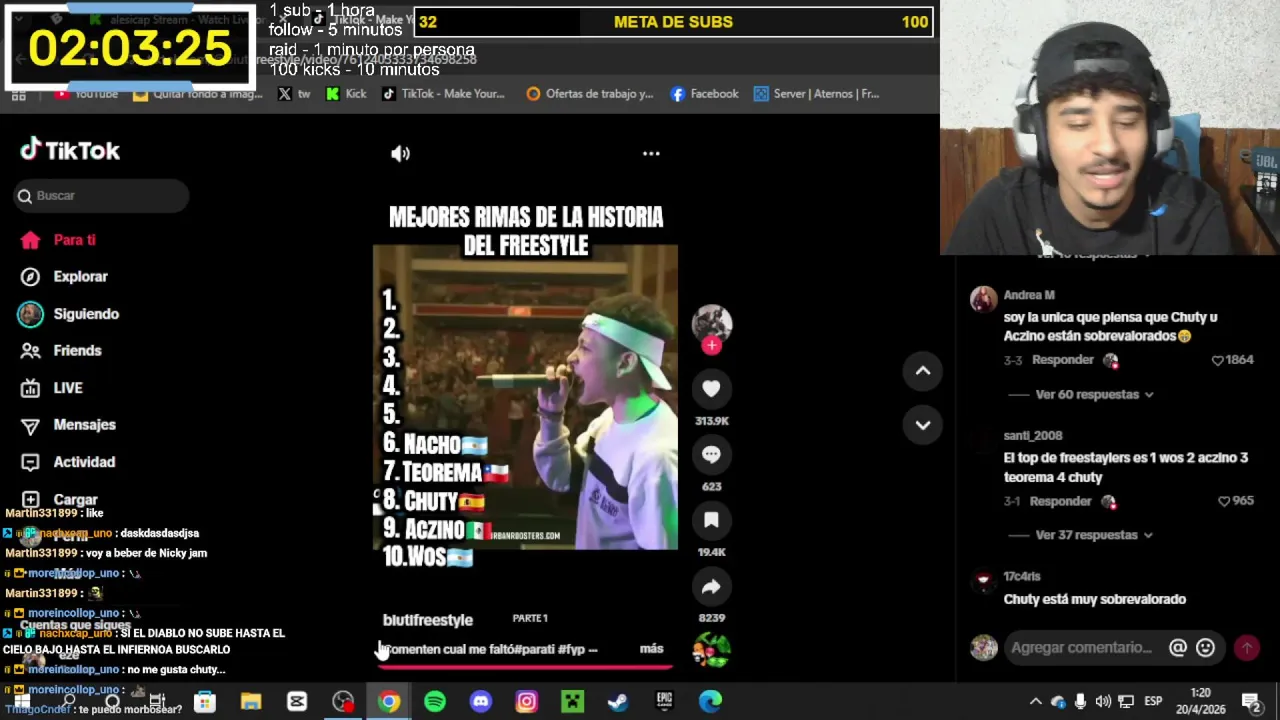The image size is (1280, 720).
Task: Open the Kick bookmark
Action: [x=346, y=94]
